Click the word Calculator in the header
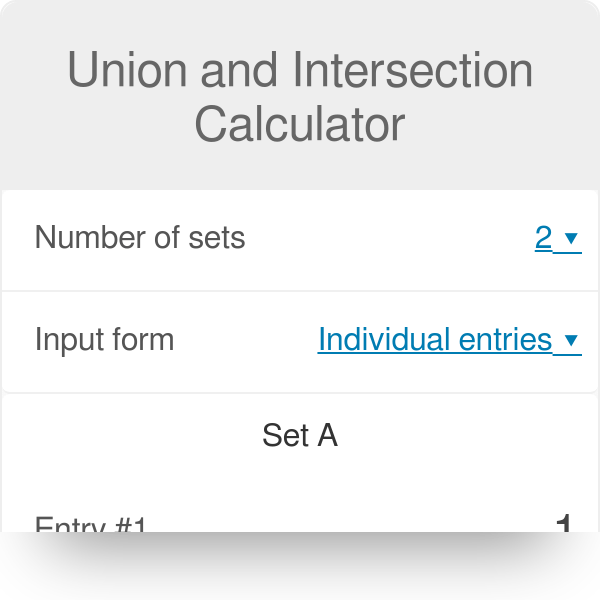The width and height of the screenshot is (600, 600). click(300, 125)
